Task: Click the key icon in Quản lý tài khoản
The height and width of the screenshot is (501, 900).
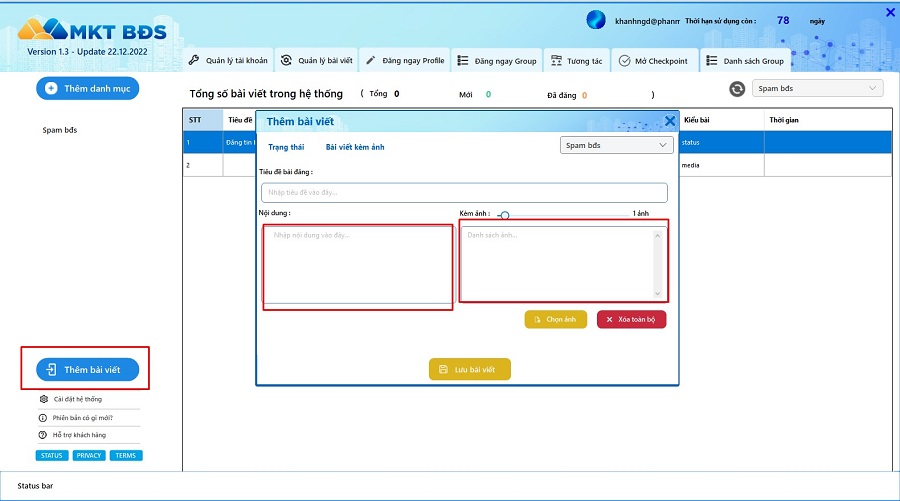Action: 194,60
